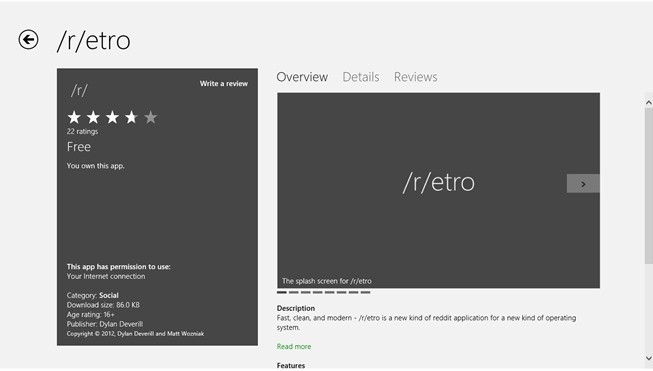Click the /r/ app logo tile
The height and width of the screenshot is (371, 653).
(x=79, y=90)
